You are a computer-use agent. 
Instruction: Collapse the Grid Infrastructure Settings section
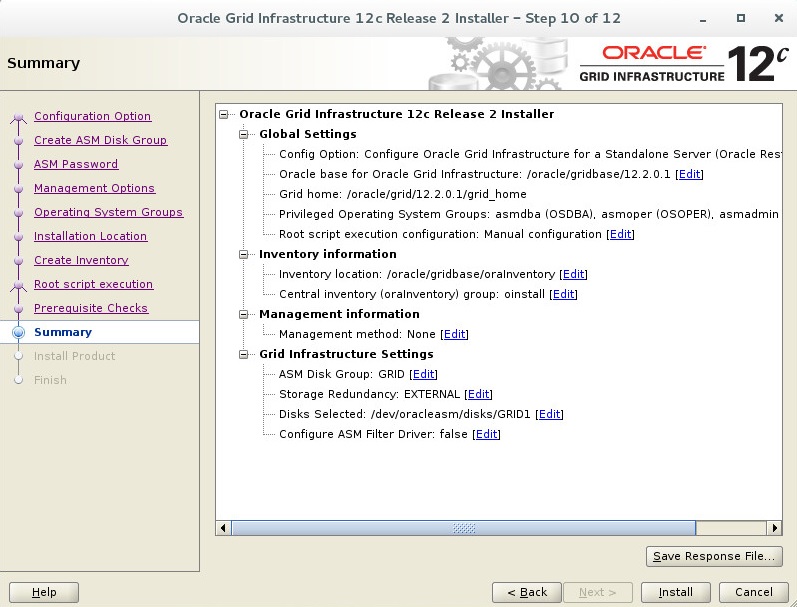[x=243, y=354]
